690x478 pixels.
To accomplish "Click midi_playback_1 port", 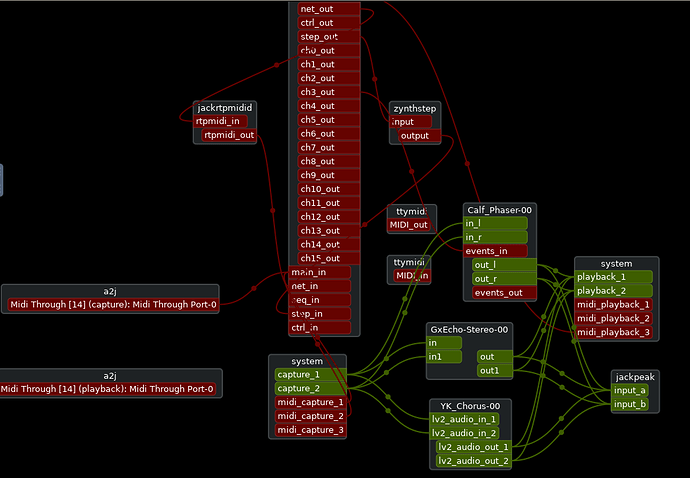I will [613, 305].
